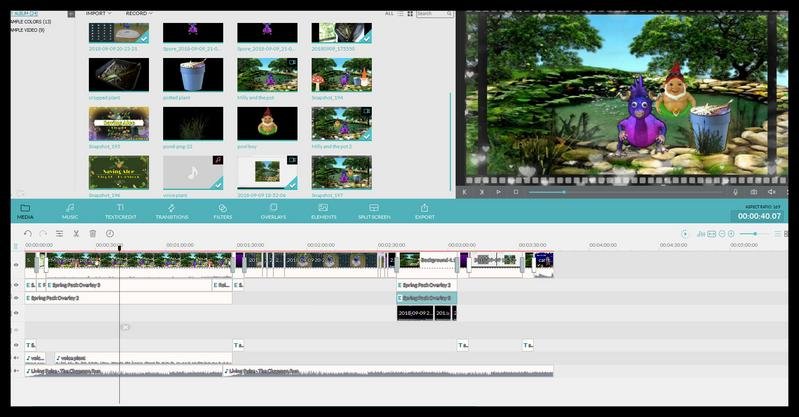
Task: Switch to the MEDIA tab
Action: (25, 211)
